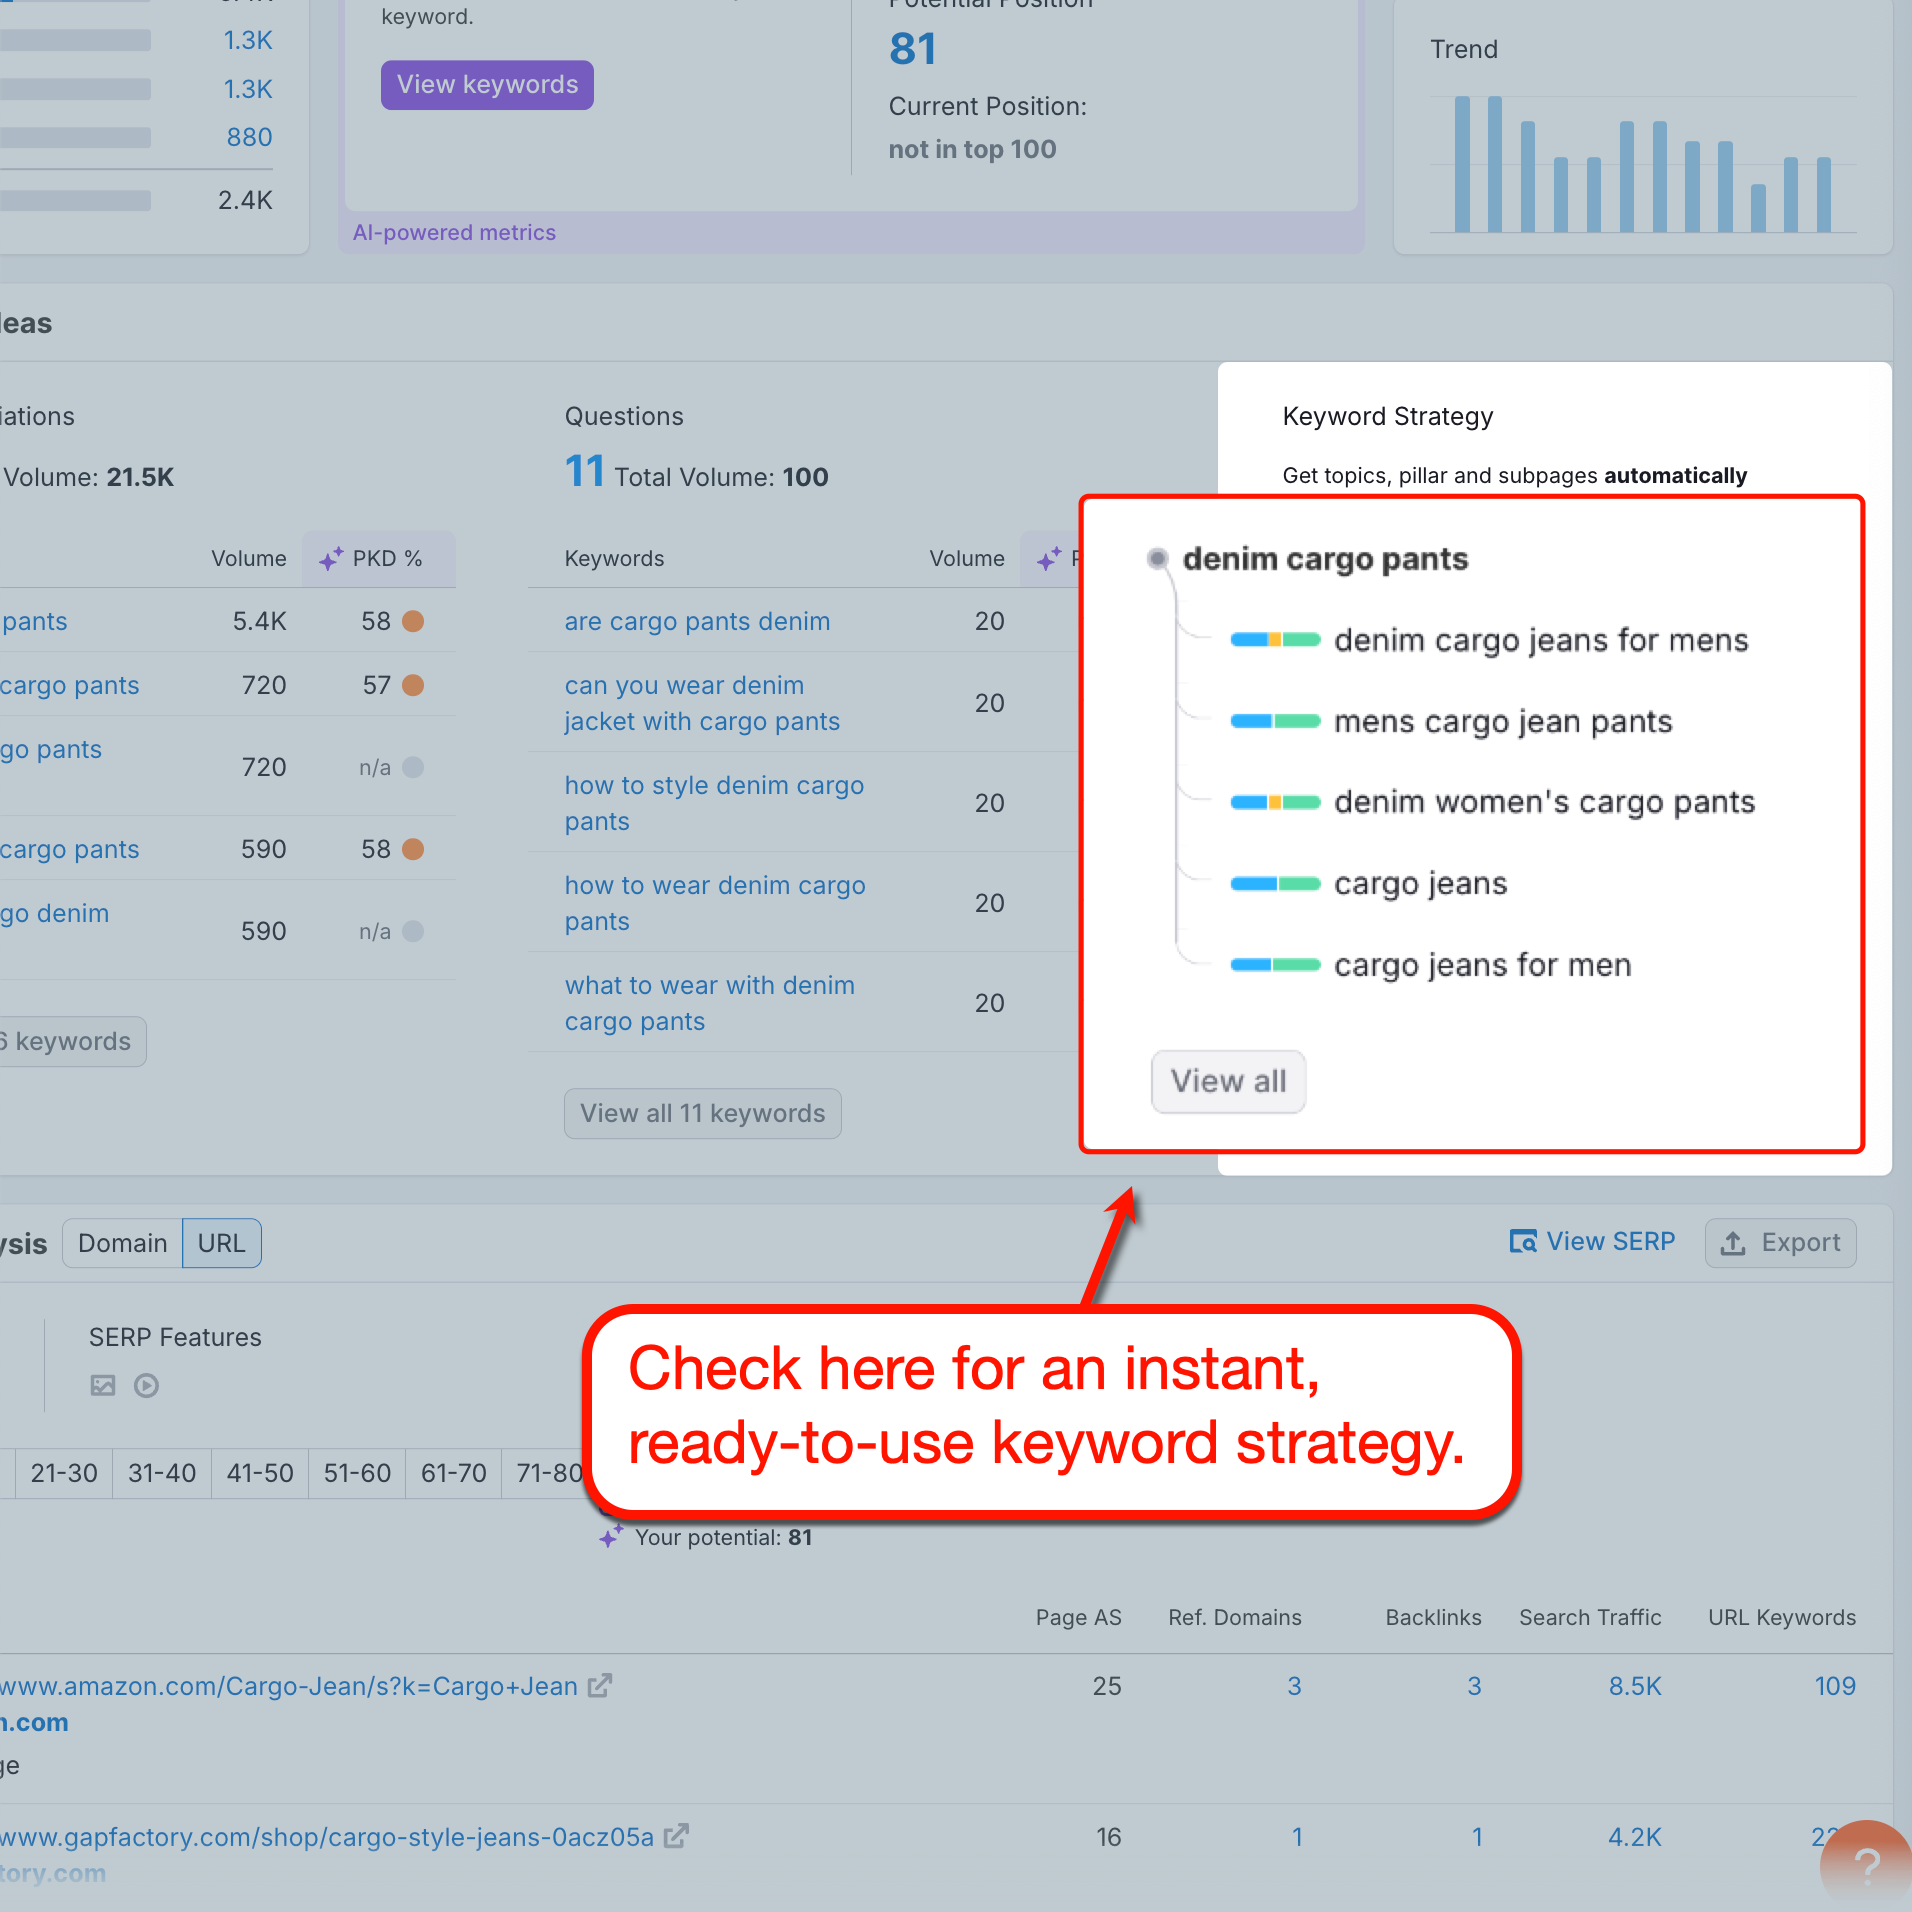Select the 61-70 positions tab

pyautogui.click(x=452, y=1472)
